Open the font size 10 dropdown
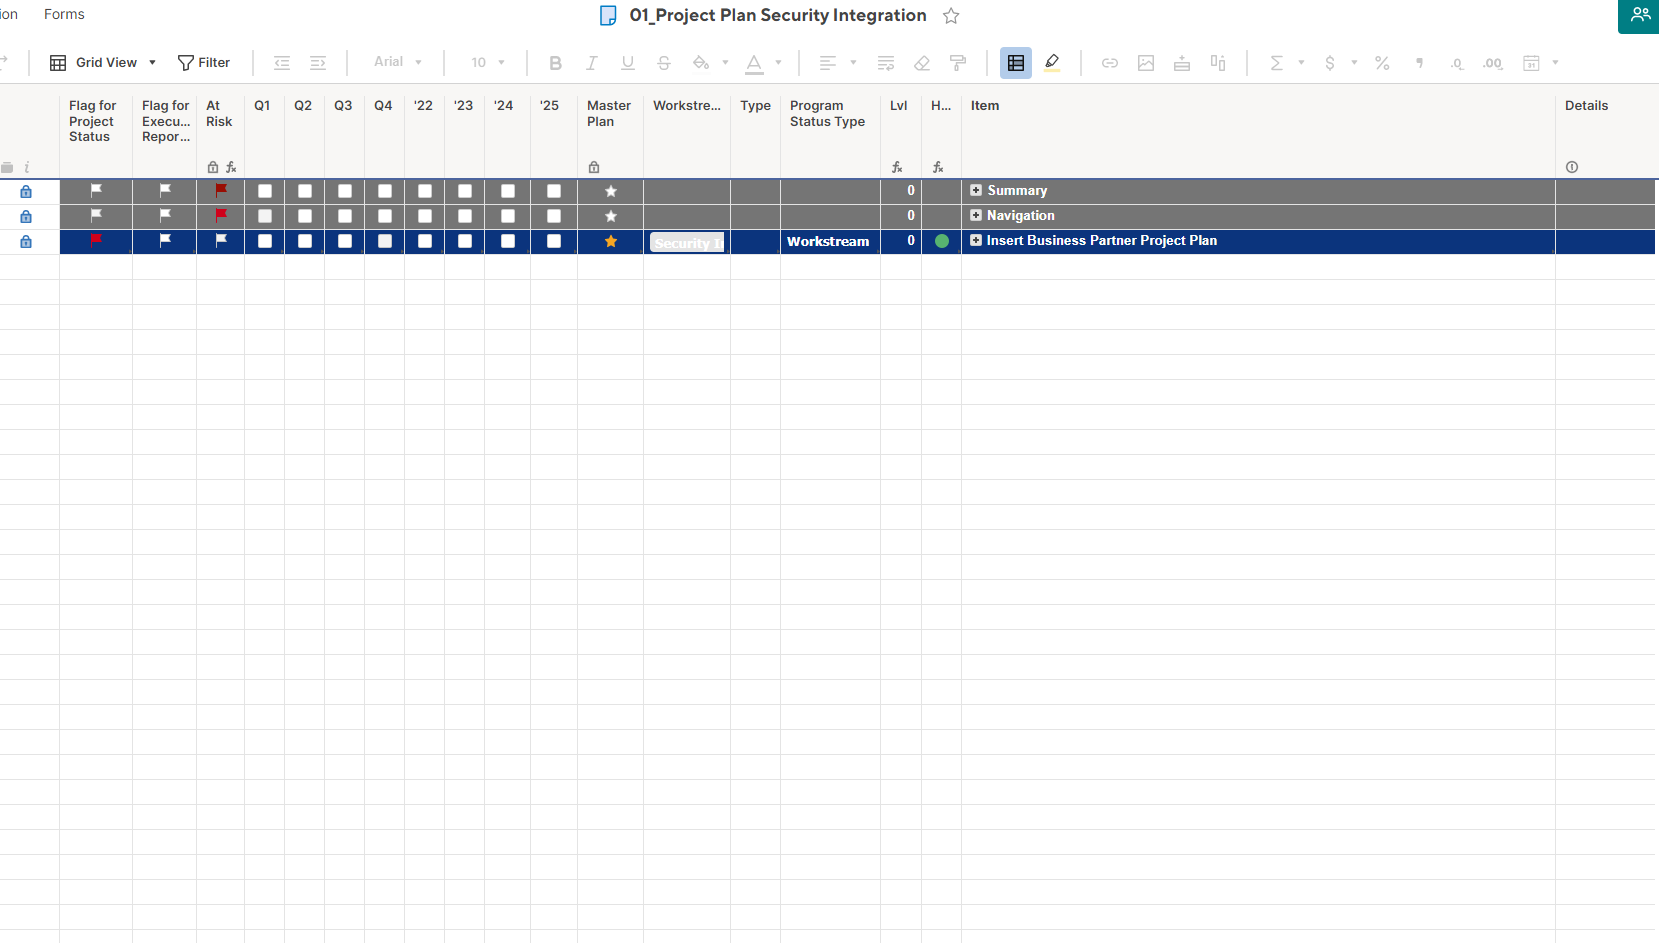1659x943 pixels. point(488,62)
